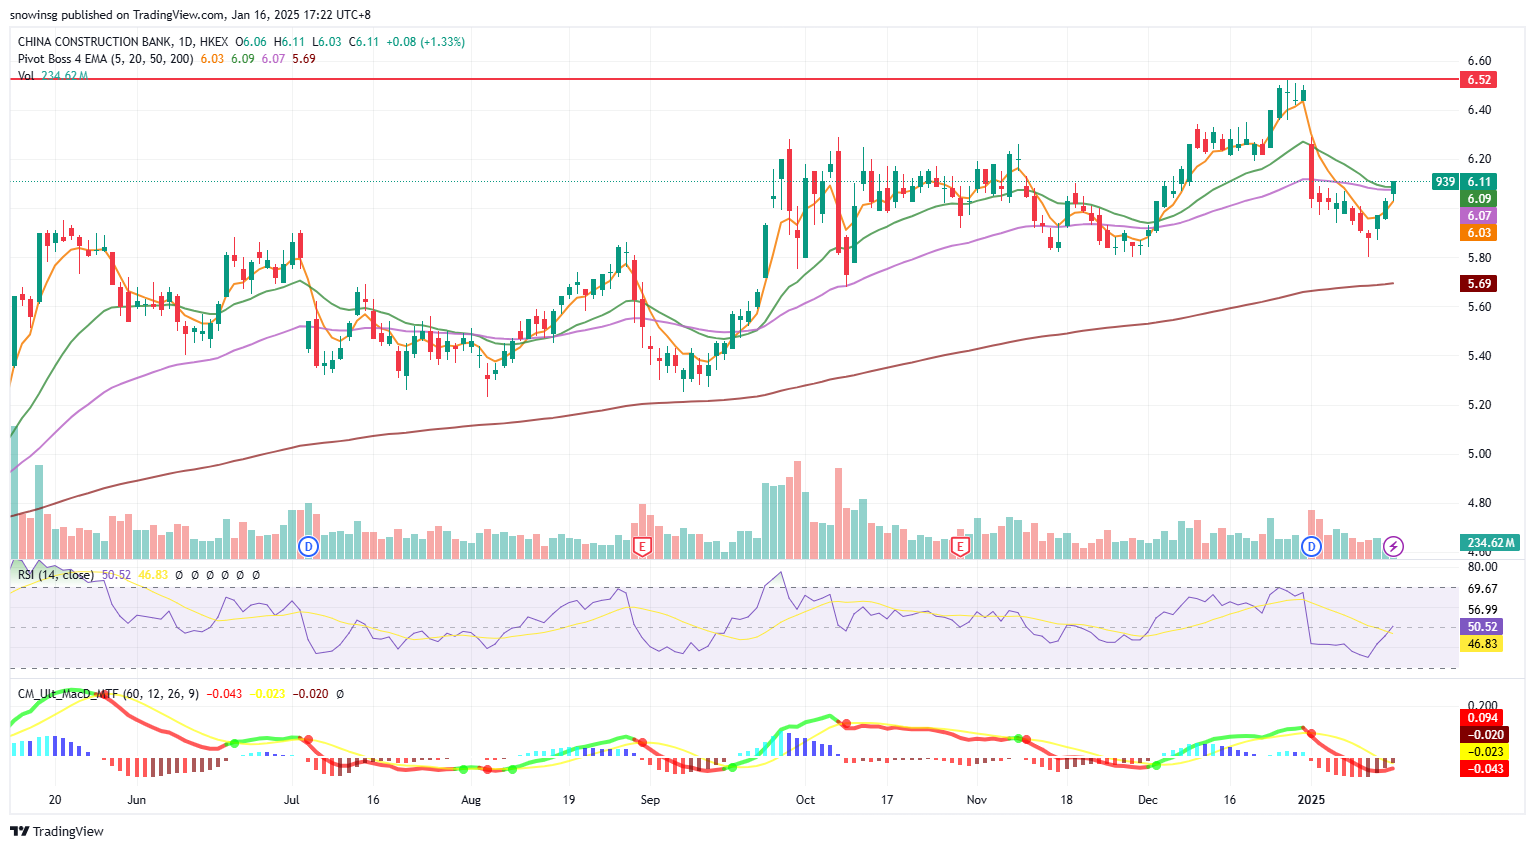Click the -0.020 MACD axis label

click(1484, 735)
